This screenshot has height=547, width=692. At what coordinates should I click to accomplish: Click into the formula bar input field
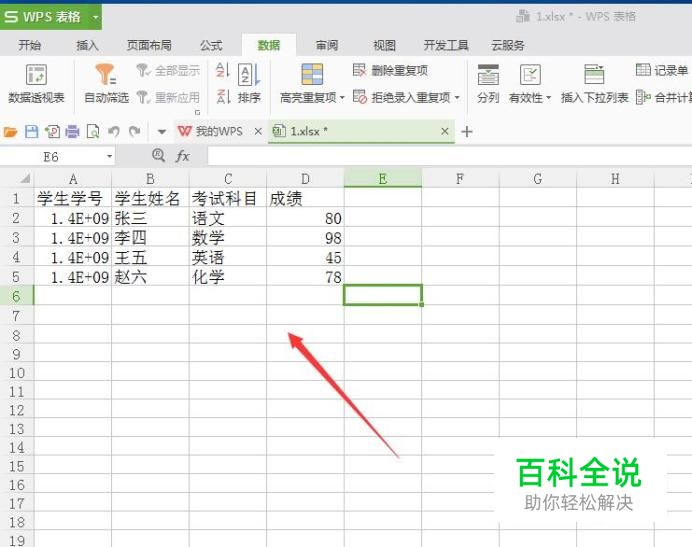(x=449, y=156)
